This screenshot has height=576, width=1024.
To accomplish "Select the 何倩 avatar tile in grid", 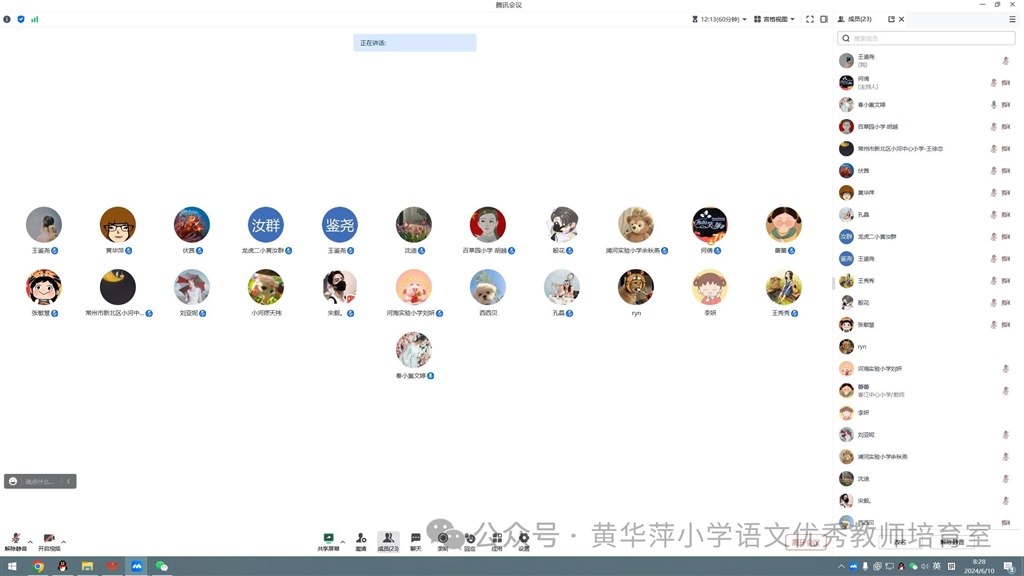I will tap(710, 225).
